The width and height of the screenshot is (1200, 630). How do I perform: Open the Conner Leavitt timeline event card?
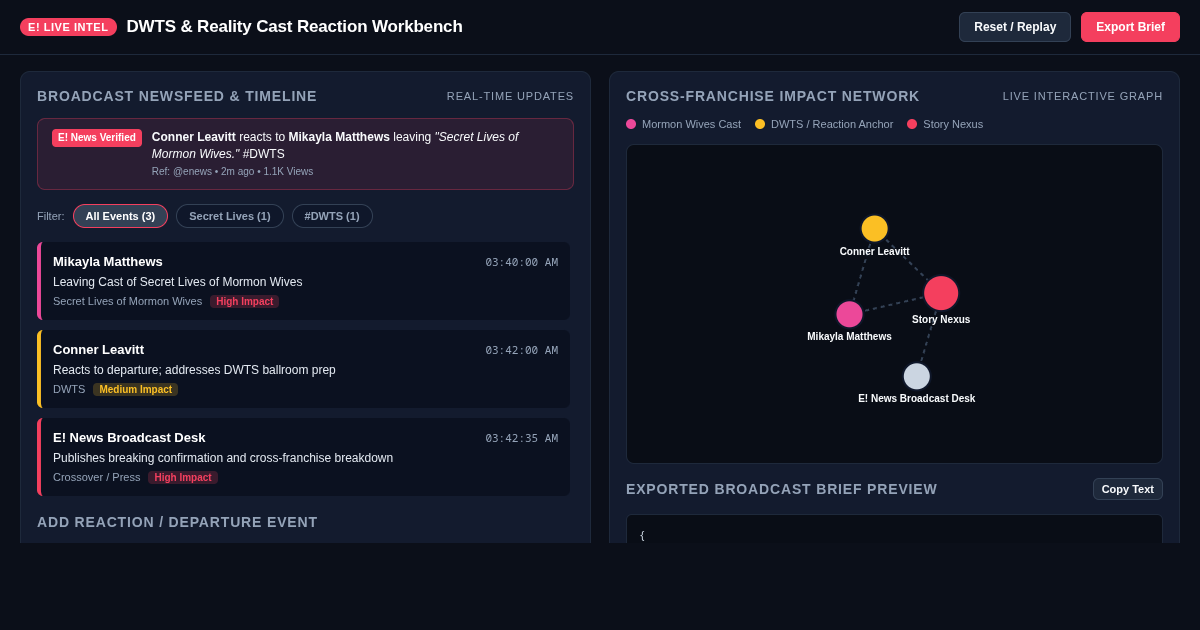coord(304,369)
